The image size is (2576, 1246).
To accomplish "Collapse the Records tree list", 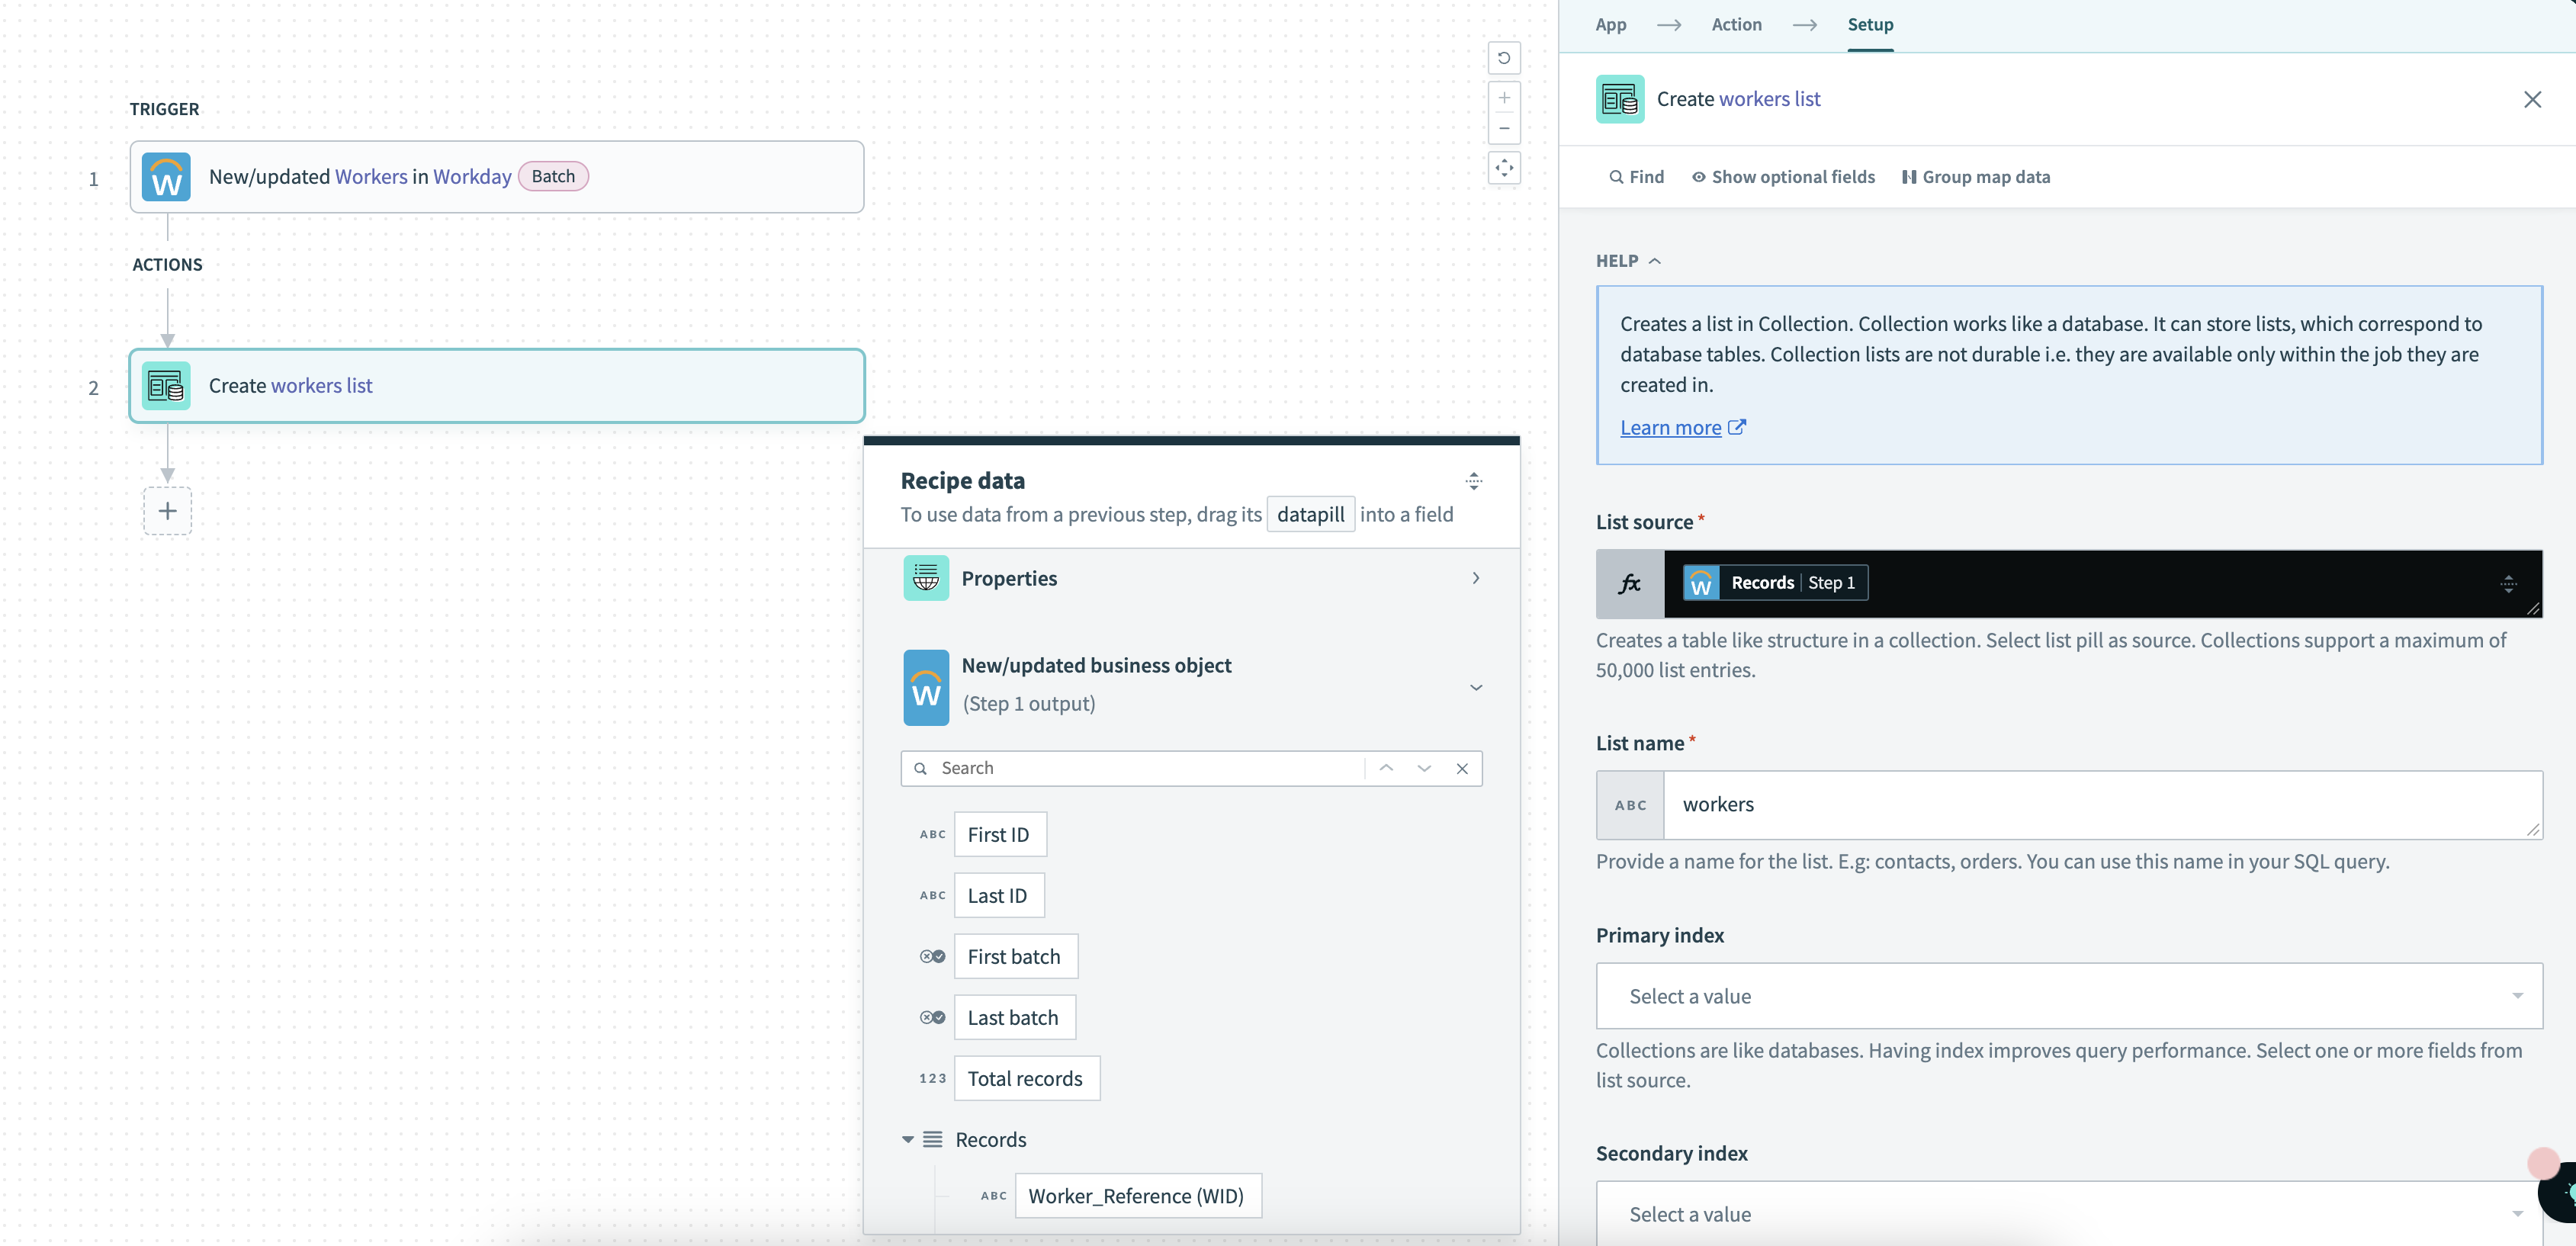I will point(908,1140).
